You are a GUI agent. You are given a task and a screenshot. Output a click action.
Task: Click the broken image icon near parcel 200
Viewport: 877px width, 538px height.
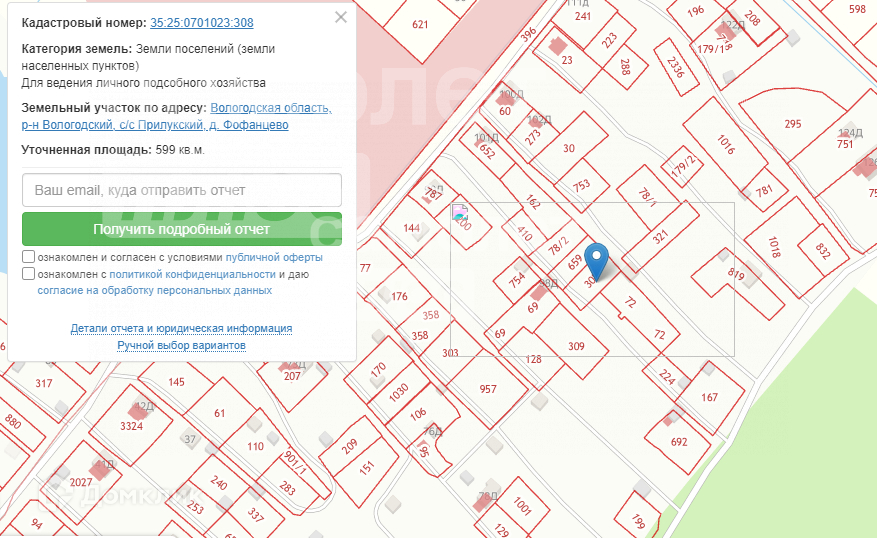(460, 212)
